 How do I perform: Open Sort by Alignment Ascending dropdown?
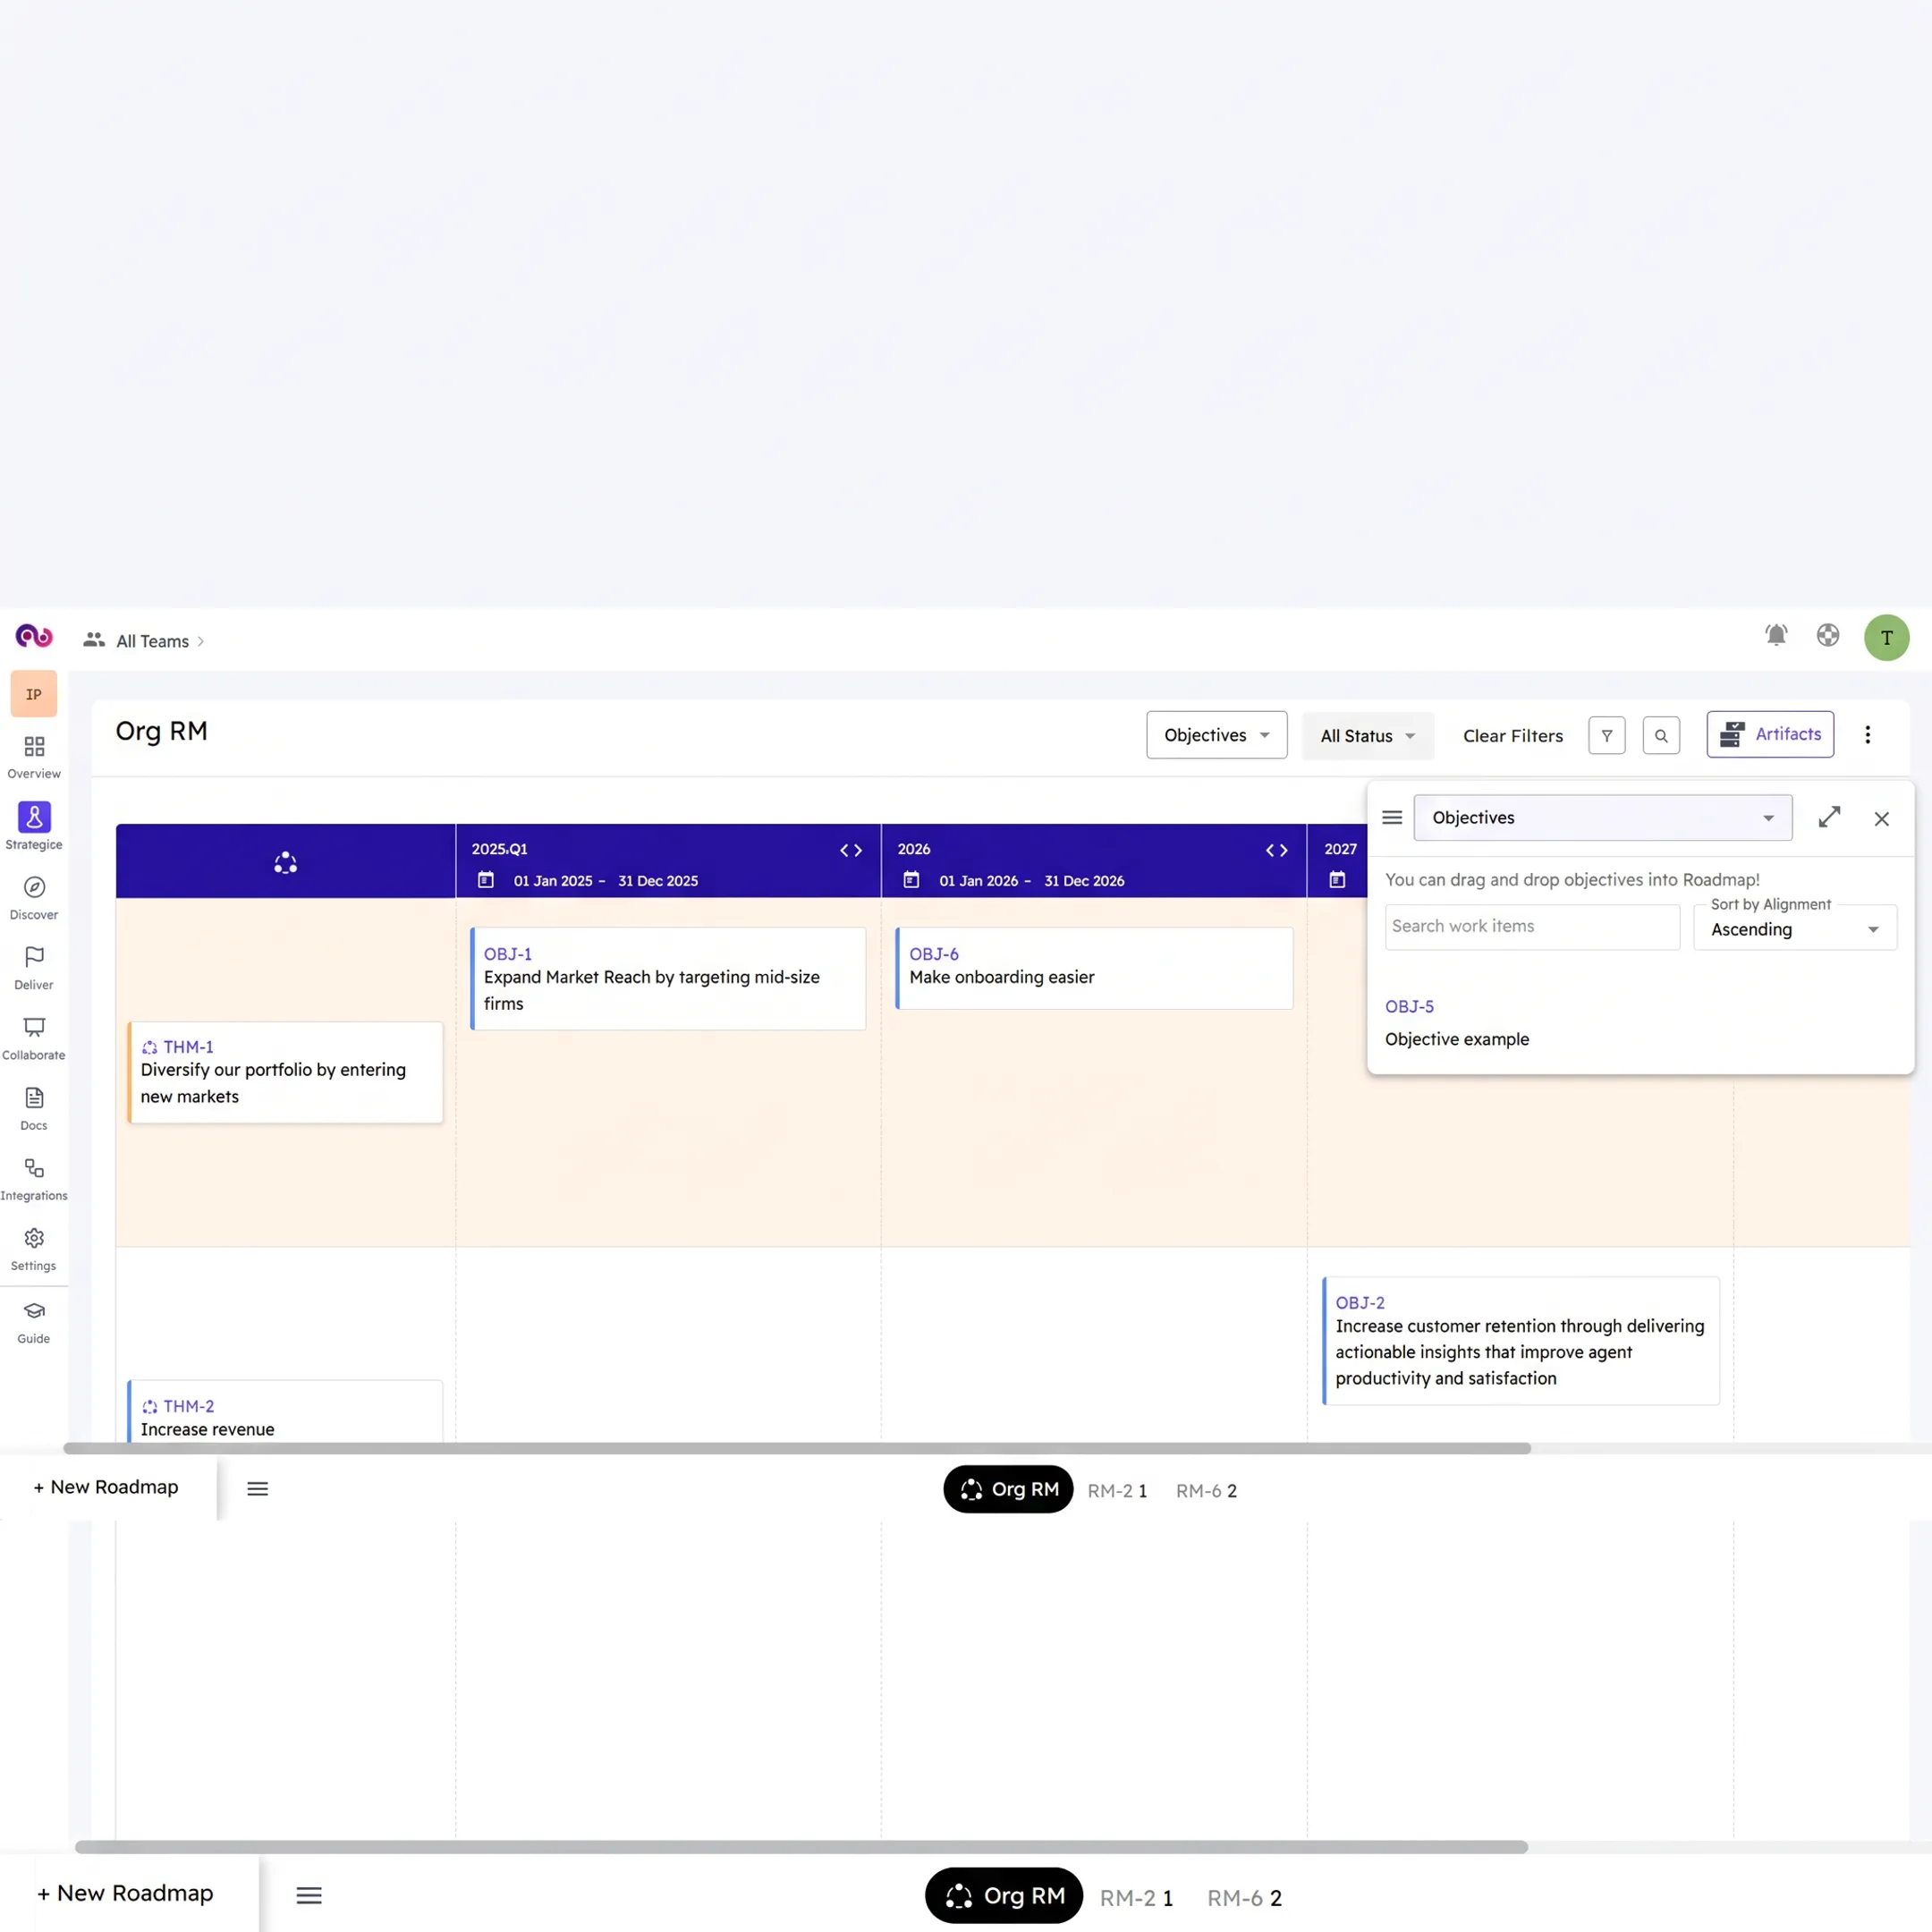pyautogui.click(x=1794, y=928)
